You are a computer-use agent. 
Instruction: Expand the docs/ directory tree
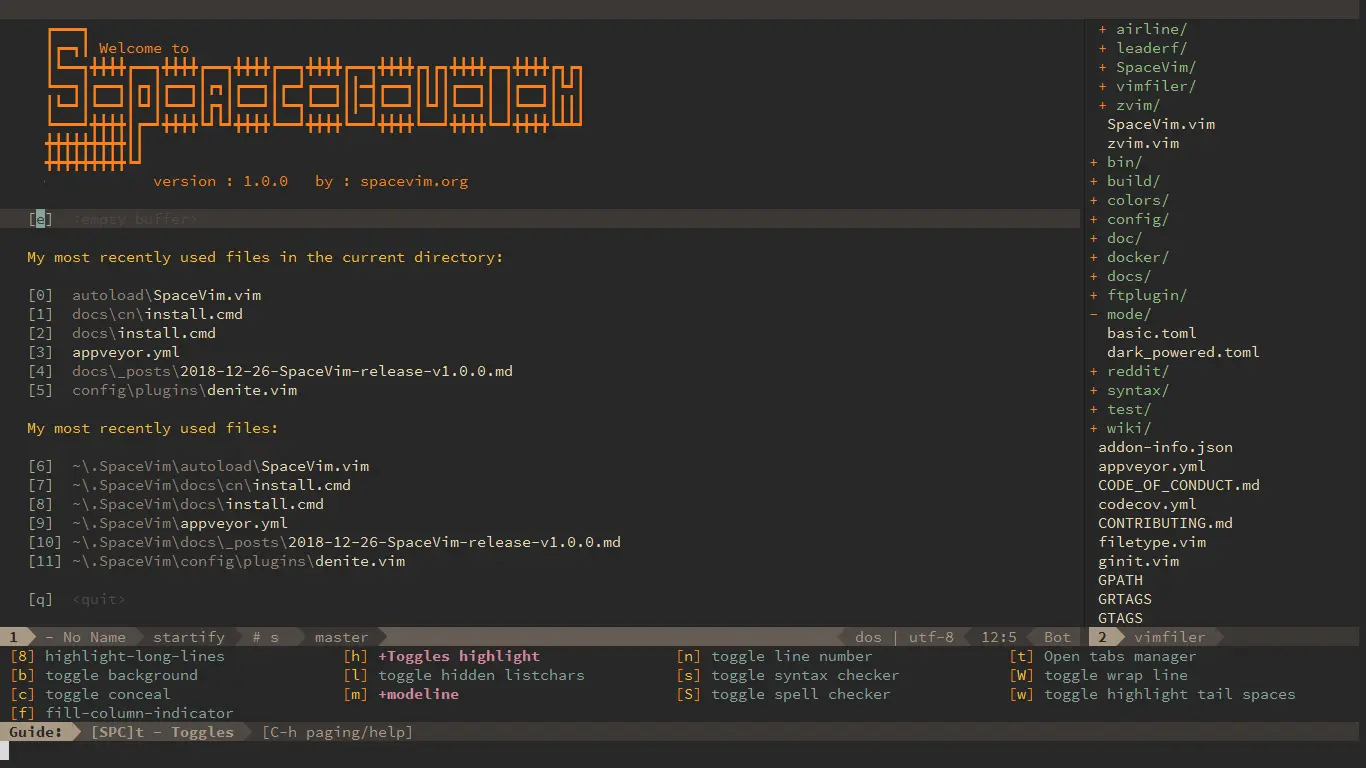click(1129, 276)
